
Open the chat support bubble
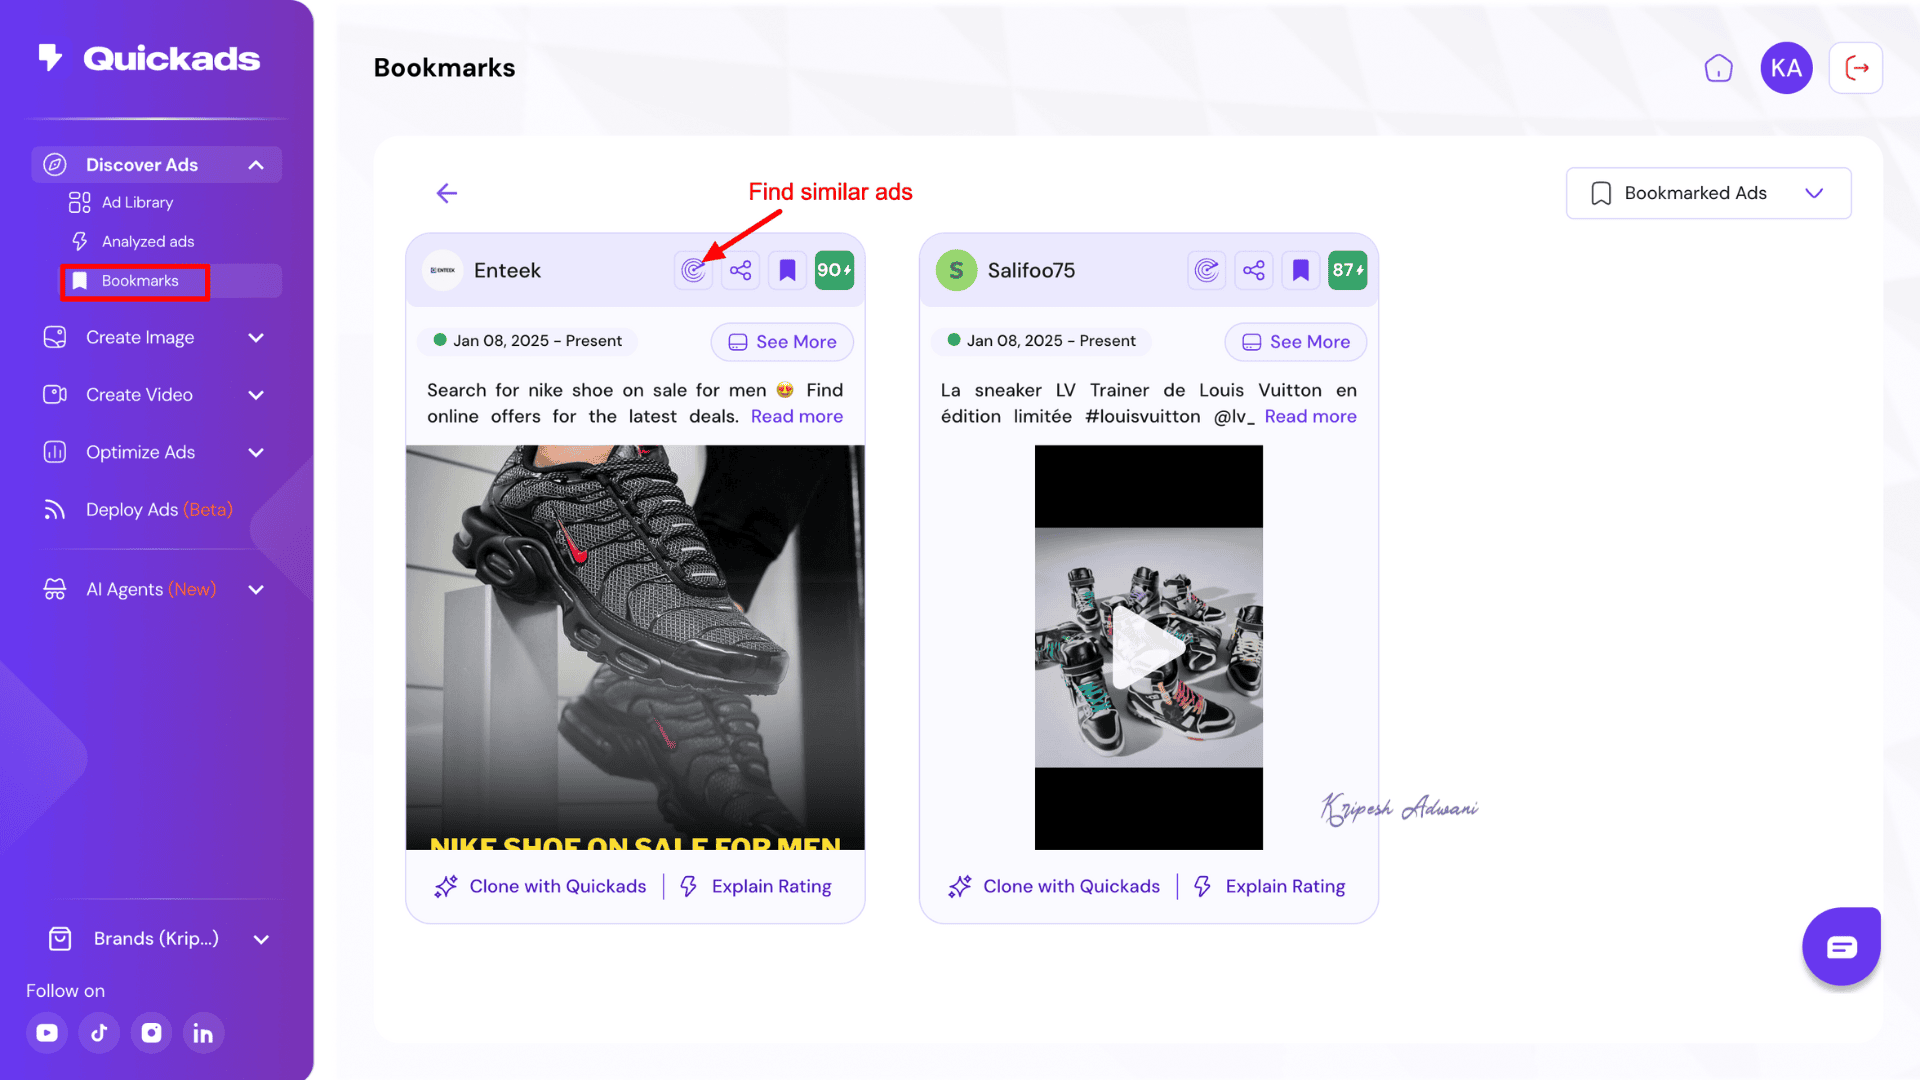[x=1841, y=946]
